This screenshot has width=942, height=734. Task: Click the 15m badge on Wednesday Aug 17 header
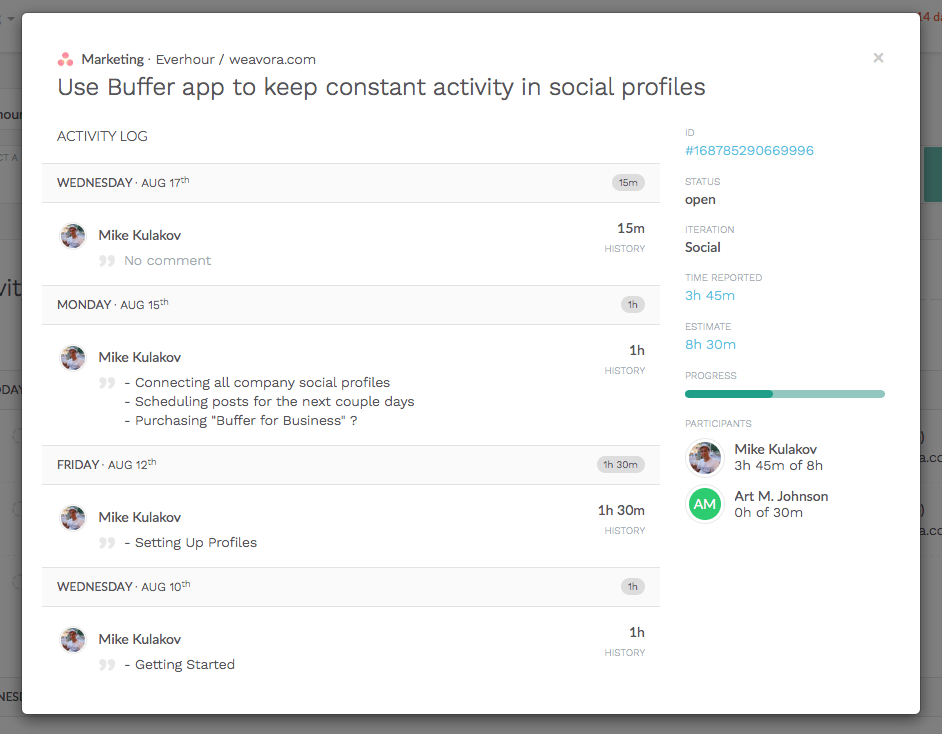(x=628, y=183)
